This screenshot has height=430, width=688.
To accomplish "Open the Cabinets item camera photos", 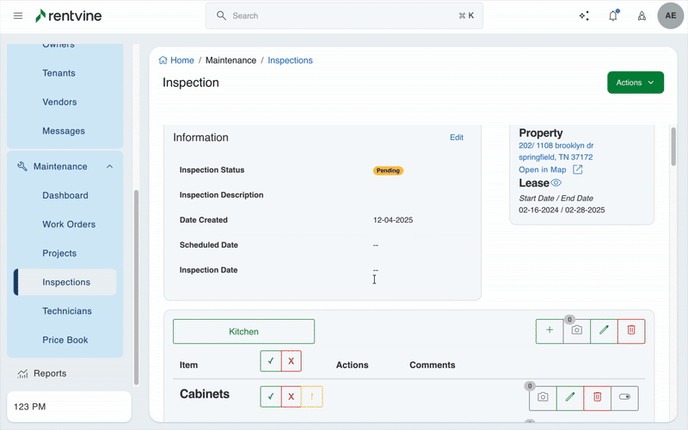I will pyautogui.click(x=543, y=397).
